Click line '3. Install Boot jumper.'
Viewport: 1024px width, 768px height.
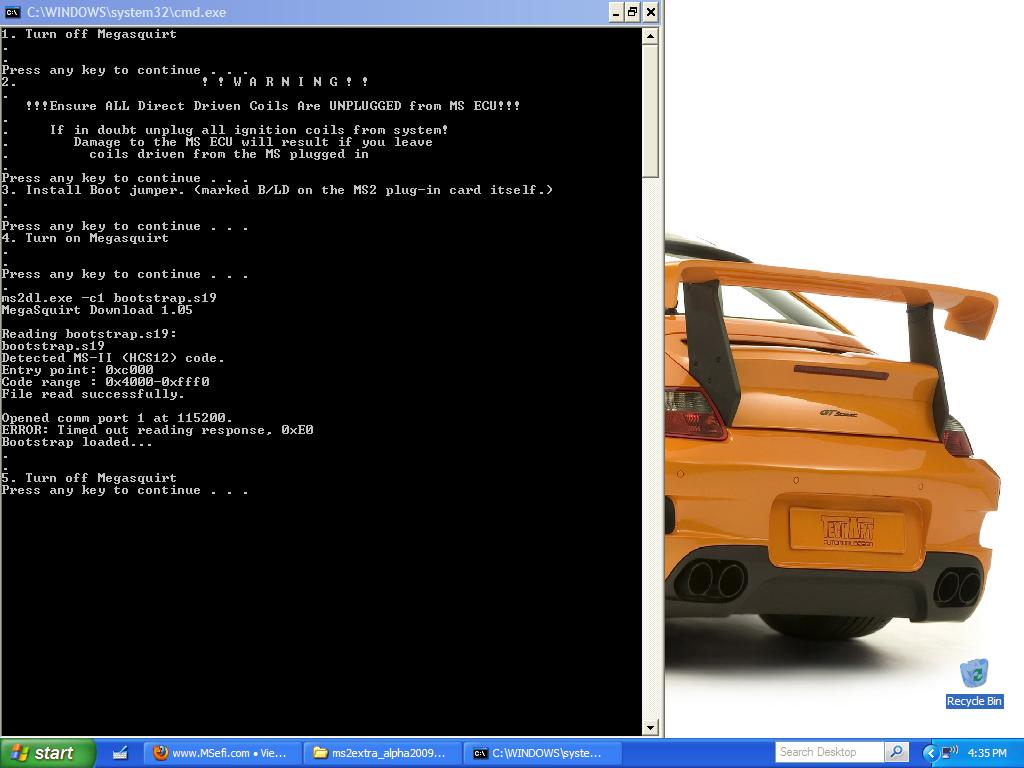tap(277, 190)
